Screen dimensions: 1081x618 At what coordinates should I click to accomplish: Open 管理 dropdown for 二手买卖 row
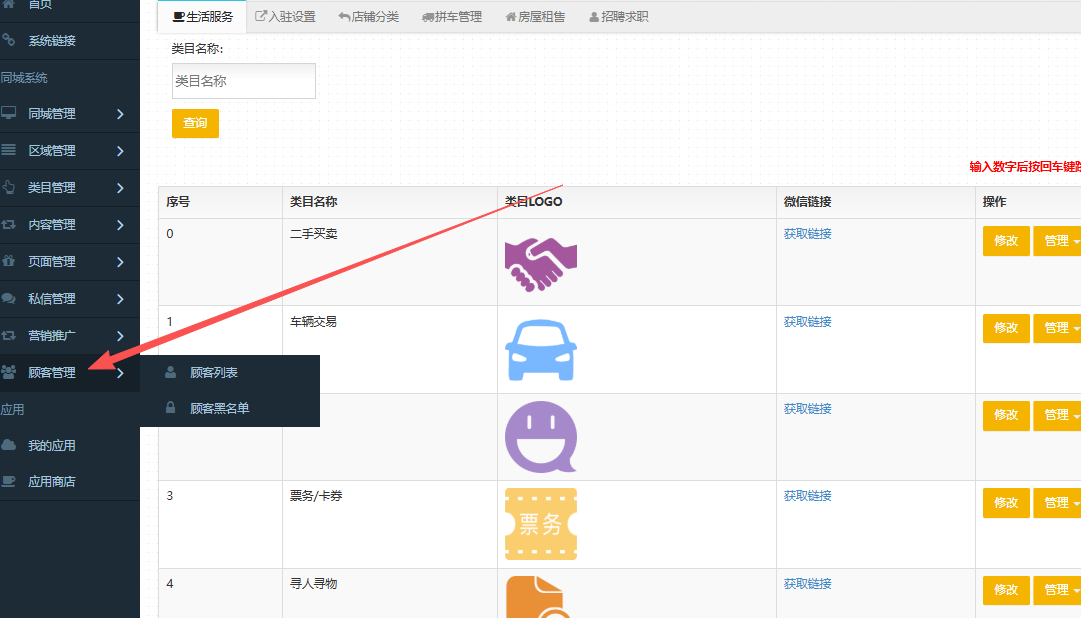1057,241
